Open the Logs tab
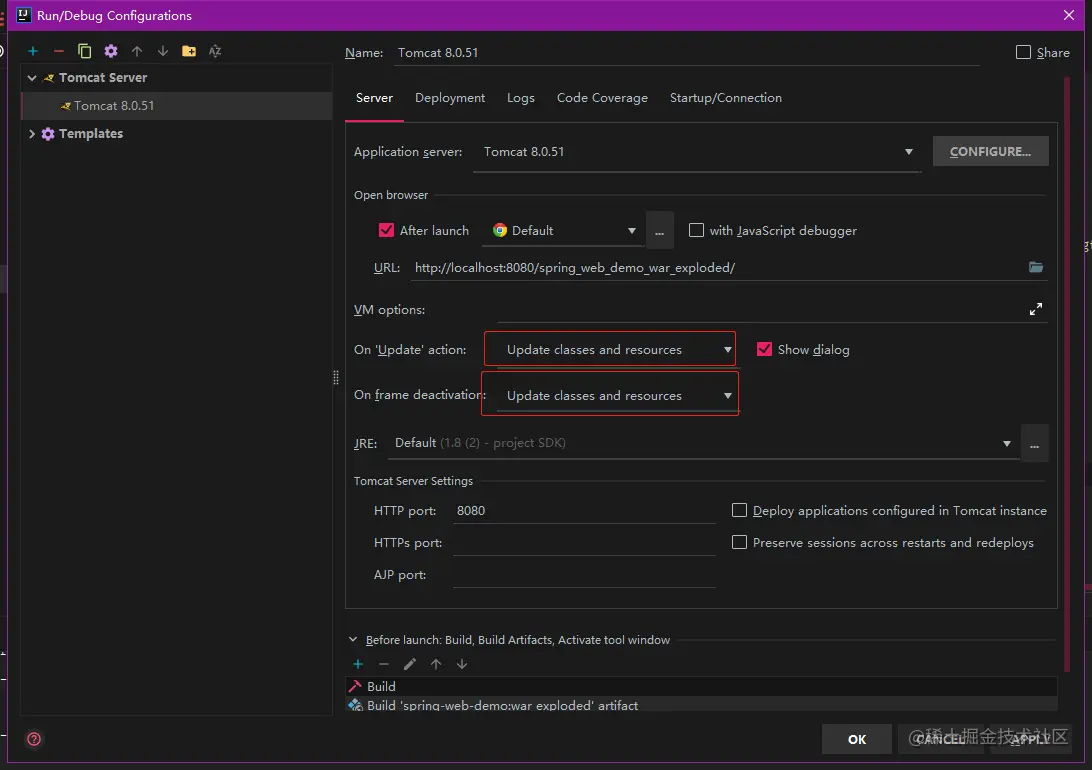The width and height of the screenshot is (1092, 770). (520, 98)
